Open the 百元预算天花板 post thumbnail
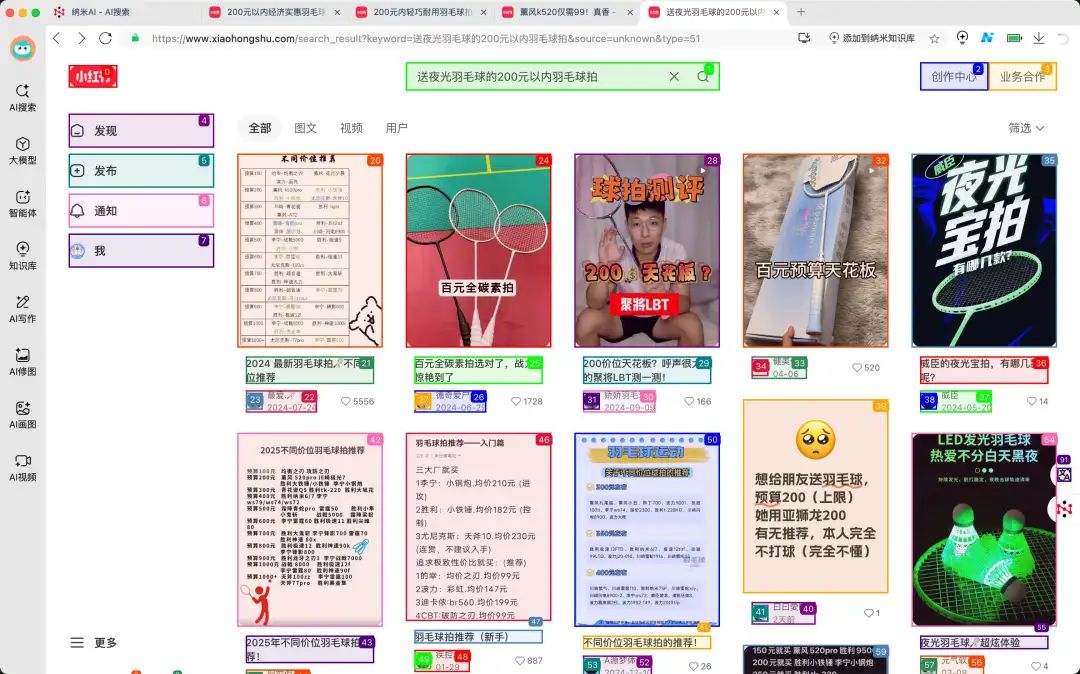Viewport: 1080px width, 674px height. point(816,251)
